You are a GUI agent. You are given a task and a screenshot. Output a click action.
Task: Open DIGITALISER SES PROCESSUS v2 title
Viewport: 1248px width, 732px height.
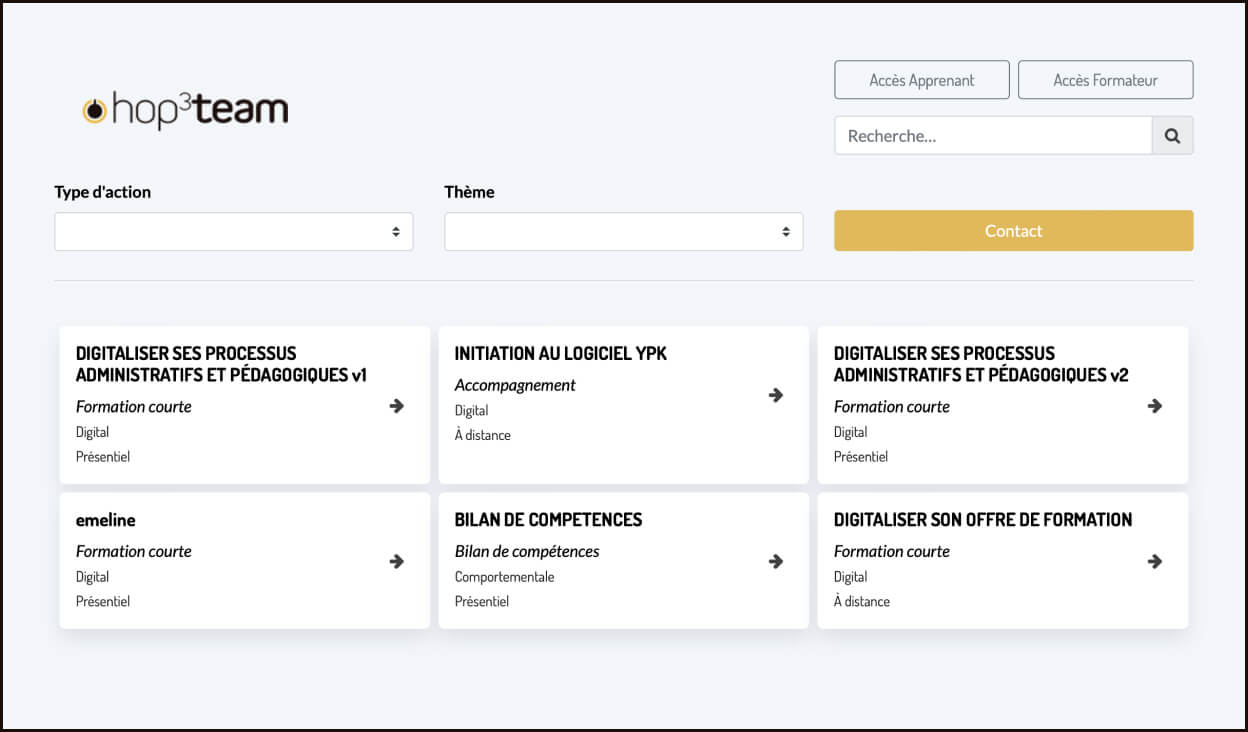point(980,364)
